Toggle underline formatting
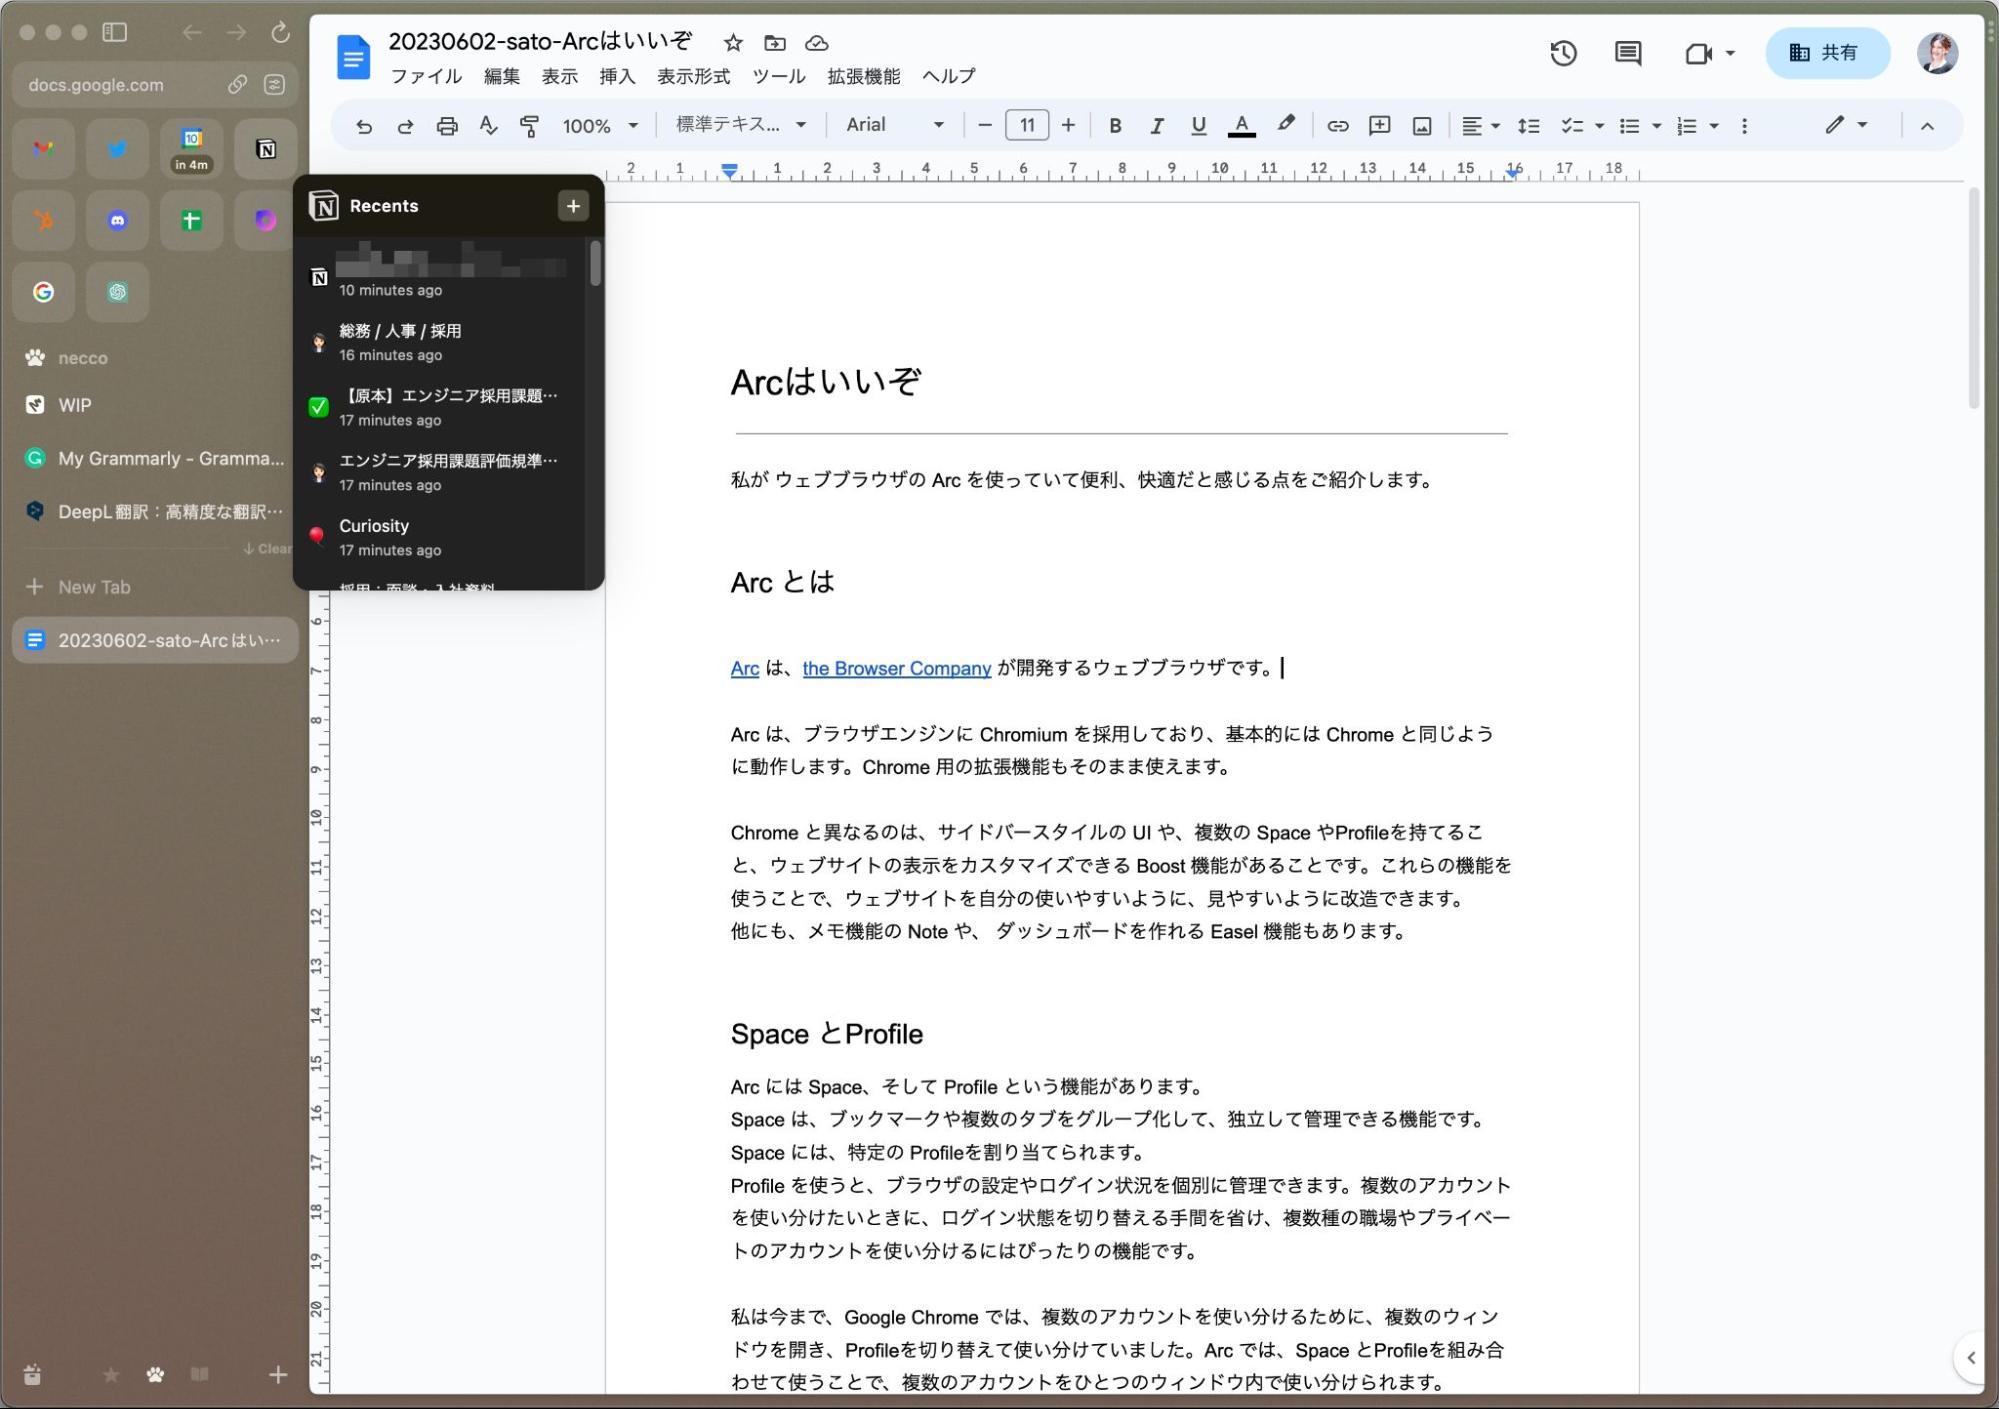The width and height of the screenshot is (1999, 1409). [1198, 126]
